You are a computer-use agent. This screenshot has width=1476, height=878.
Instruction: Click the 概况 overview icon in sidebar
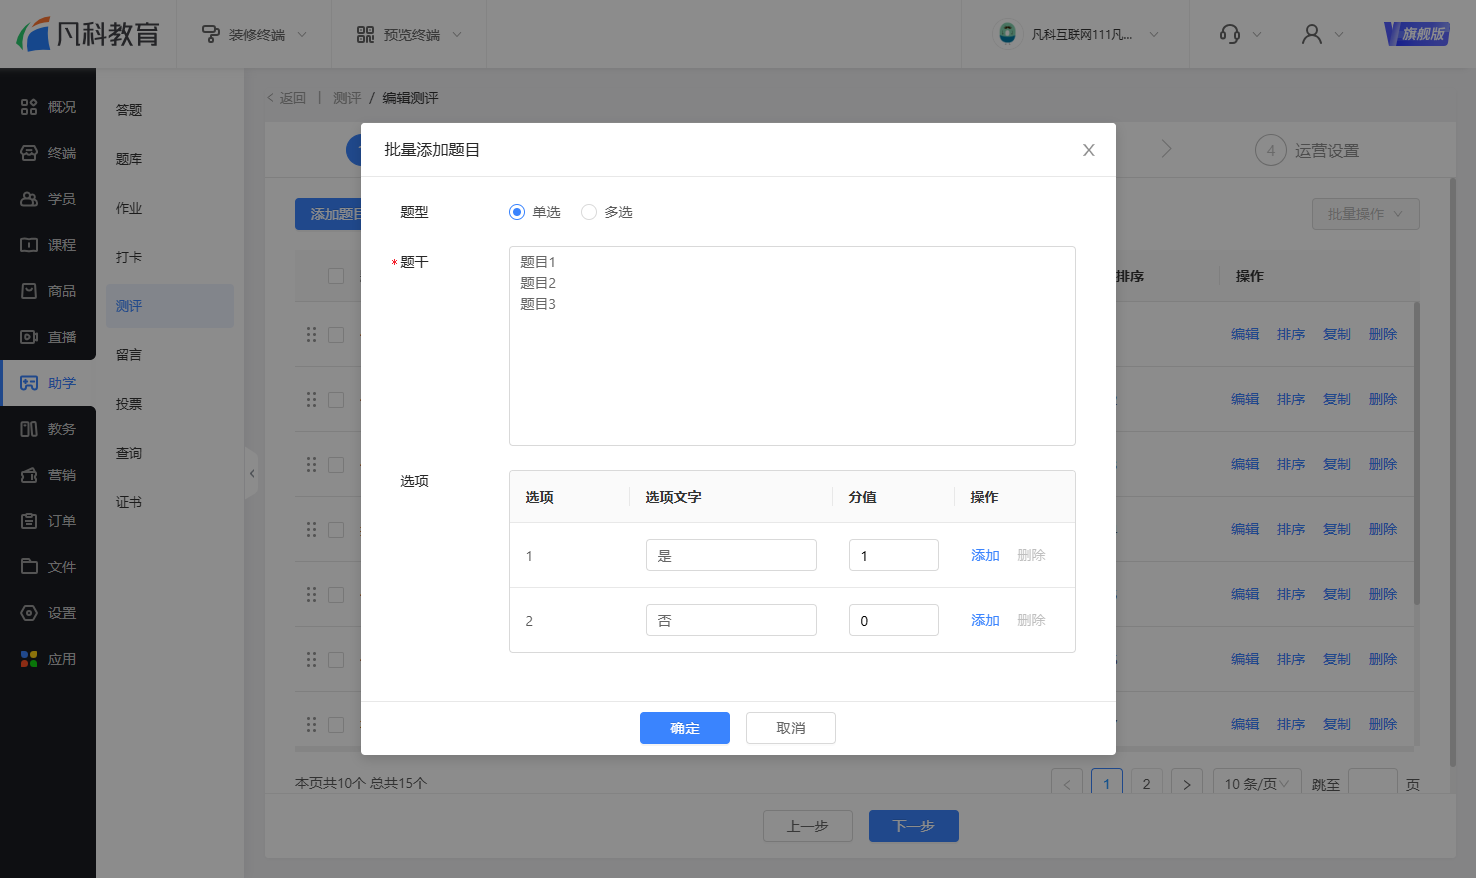[29, 107]
